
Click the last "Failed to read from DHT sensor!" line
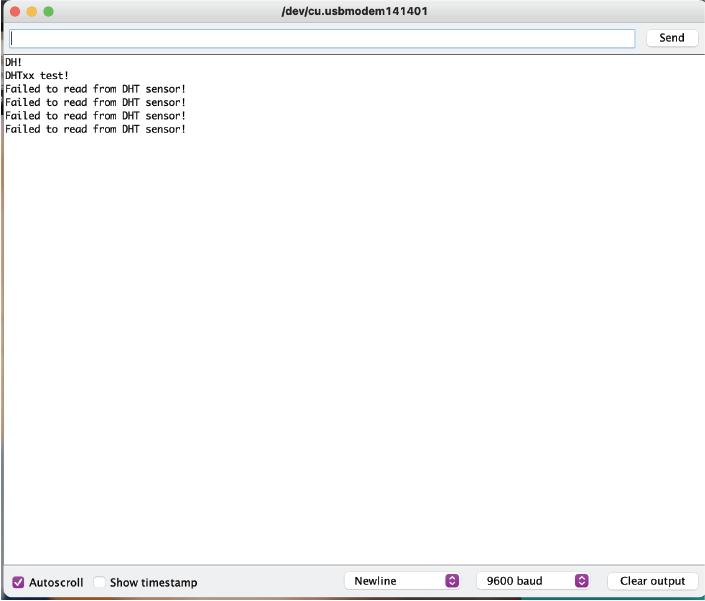95,129
